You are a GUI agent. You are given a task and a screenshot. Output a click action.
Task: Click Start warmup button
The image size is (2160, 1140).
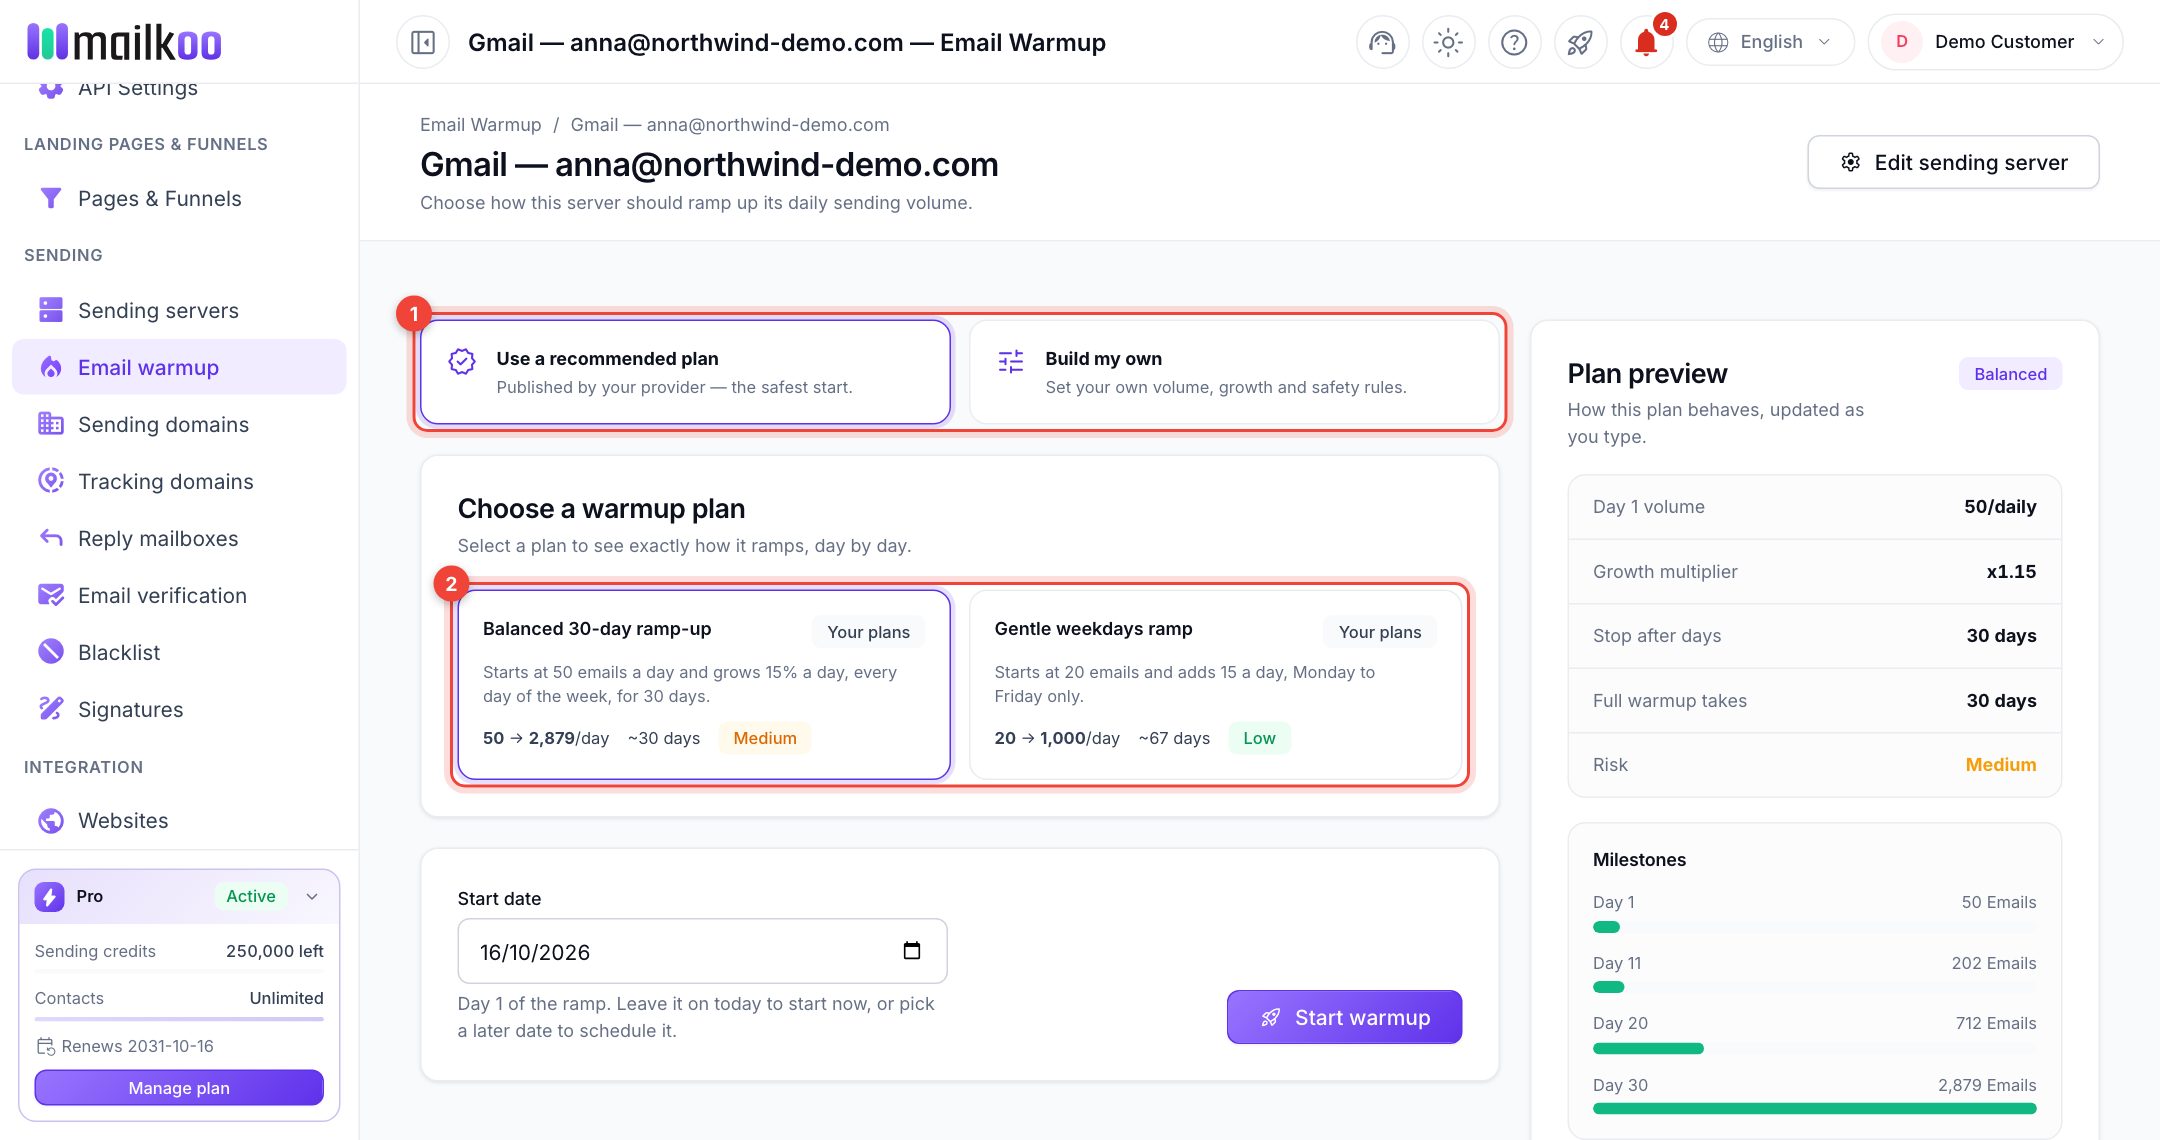point(1344,1017)
